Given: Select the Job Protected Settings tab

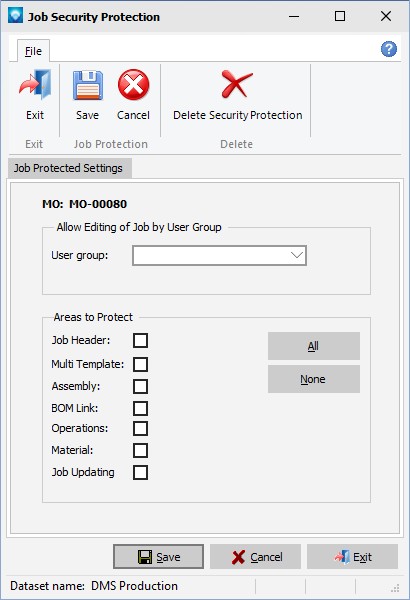Looking at the screenshot, I should [x=69, y=168].
